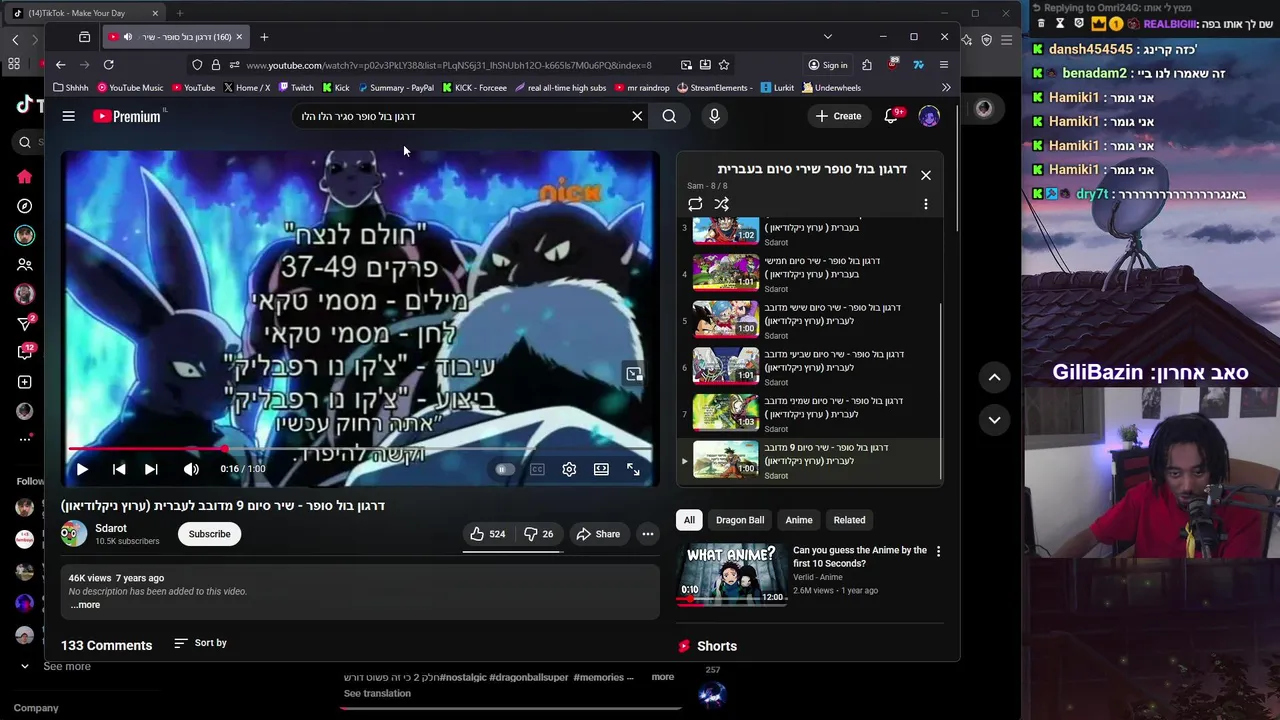Open a new browser tab
This screenshot has width=1280, height=720.
[264, 37]
